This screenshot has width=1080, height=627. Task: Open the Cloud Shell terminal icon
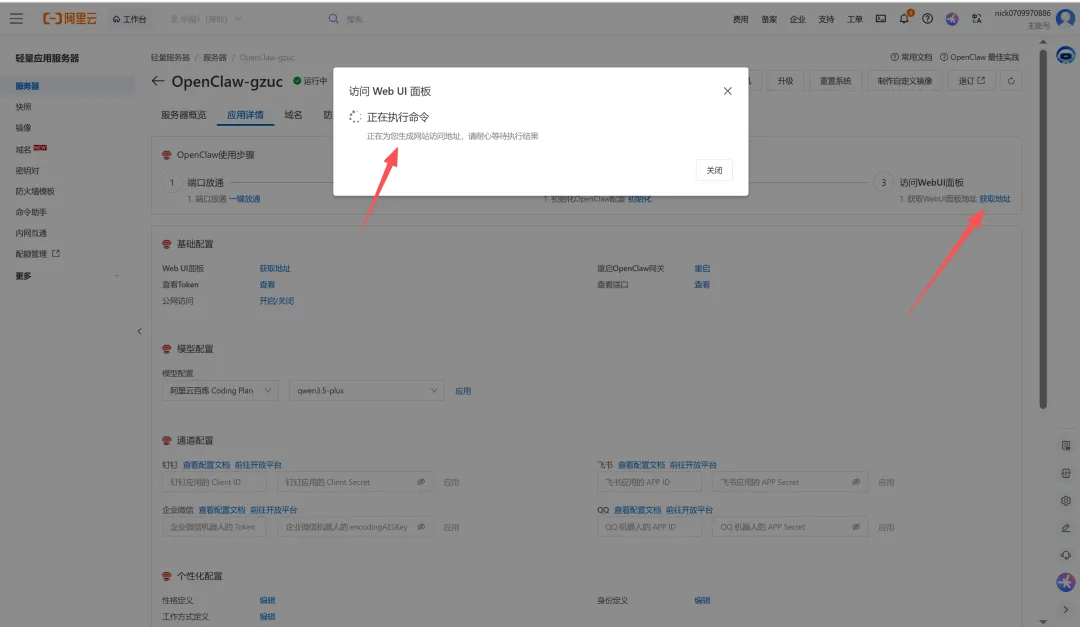click(x=881, y=19)
